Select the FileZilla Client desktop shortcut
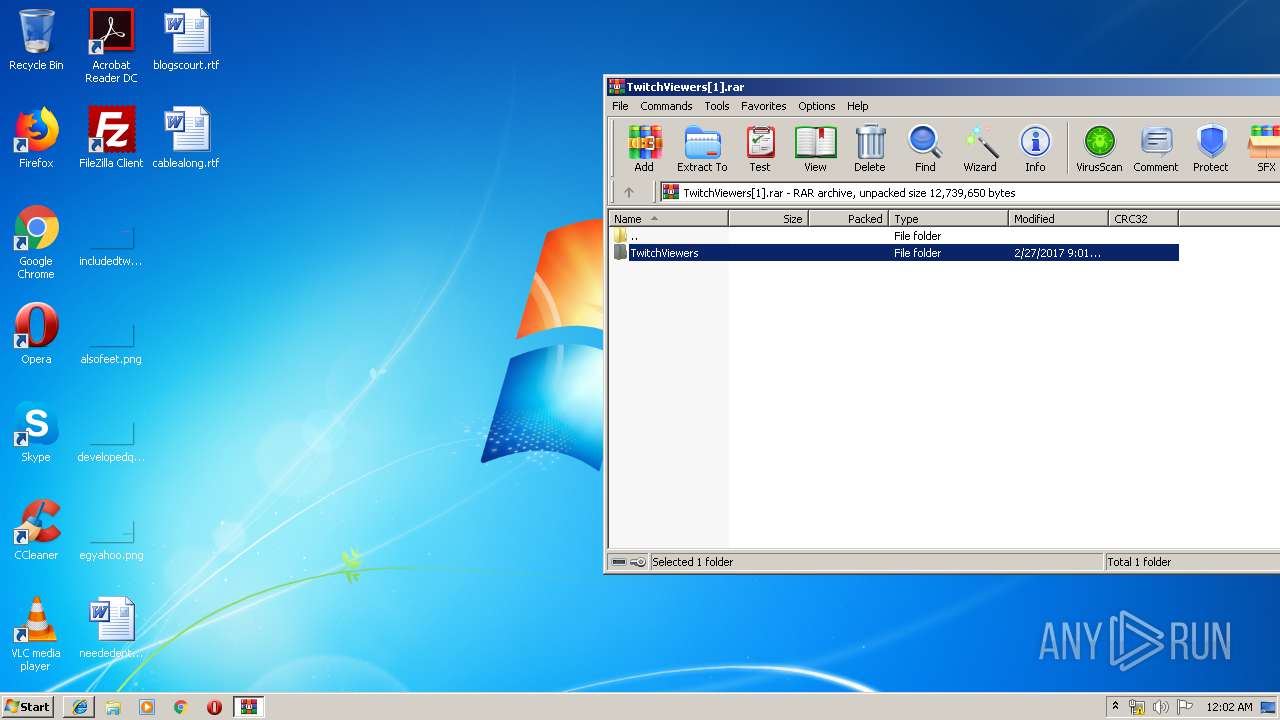 point(111,138)
